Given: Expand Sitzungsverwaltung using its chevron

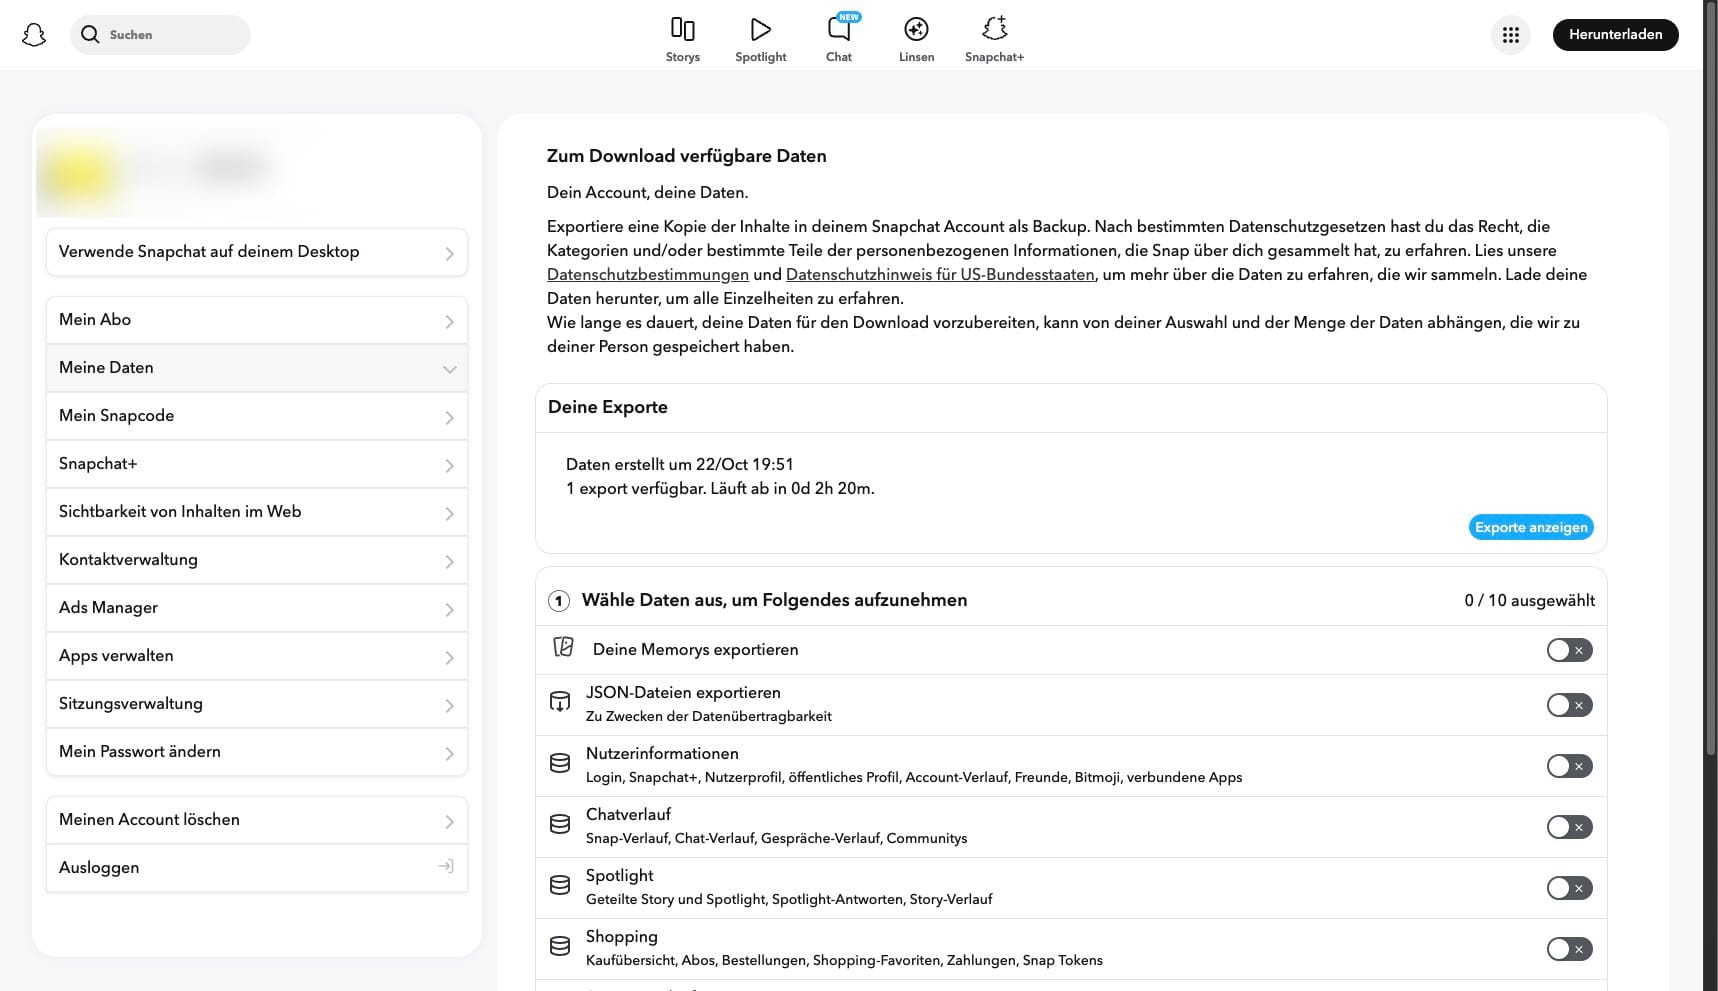Looking at the screenshot, I should tap(449, 705).
